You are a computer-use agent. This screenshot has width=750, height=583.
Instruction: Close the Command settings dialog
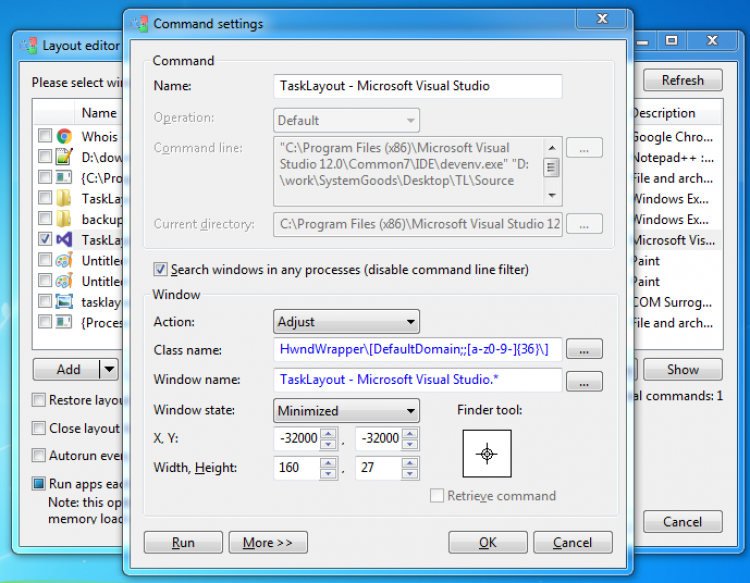pyautogui.click(x=602, y=19)
